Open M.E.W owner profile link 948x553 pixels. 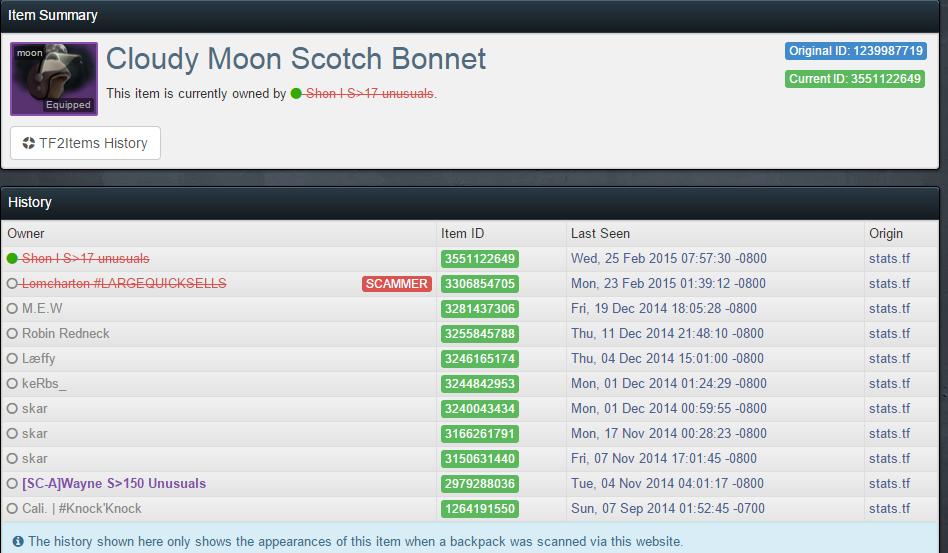(42, 309)
